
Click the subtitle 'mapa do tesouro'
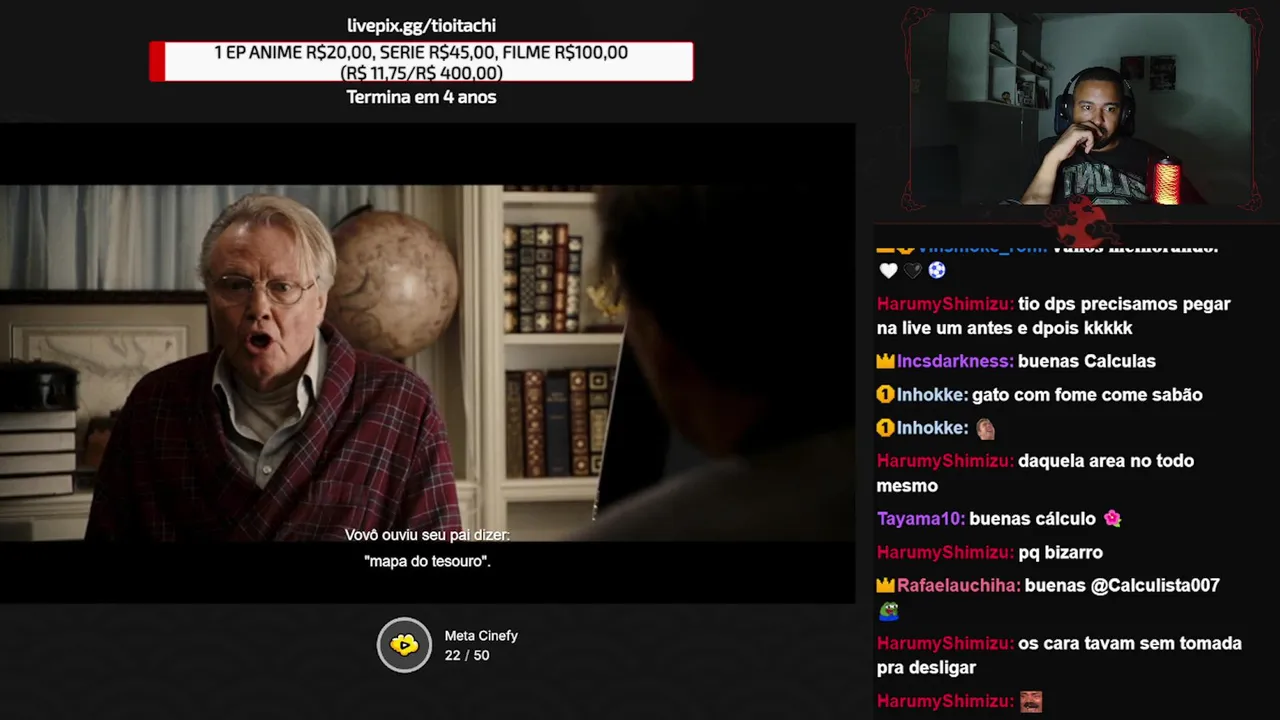(428, 562)
